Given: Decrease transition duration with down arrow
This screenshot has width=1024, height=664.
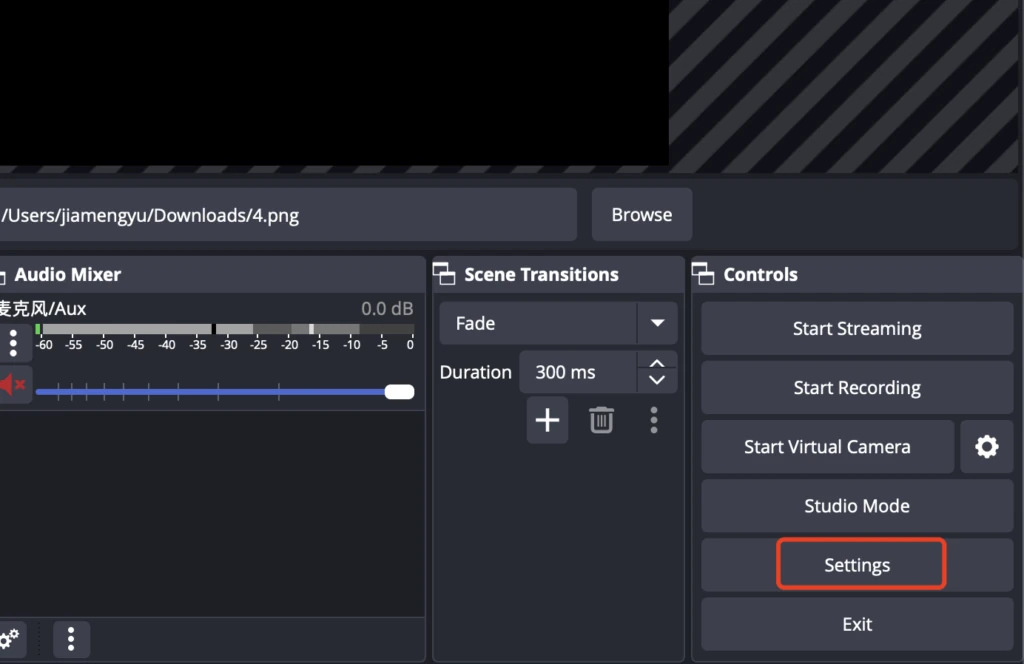Looking at the screenshot, I should [657, 381].
